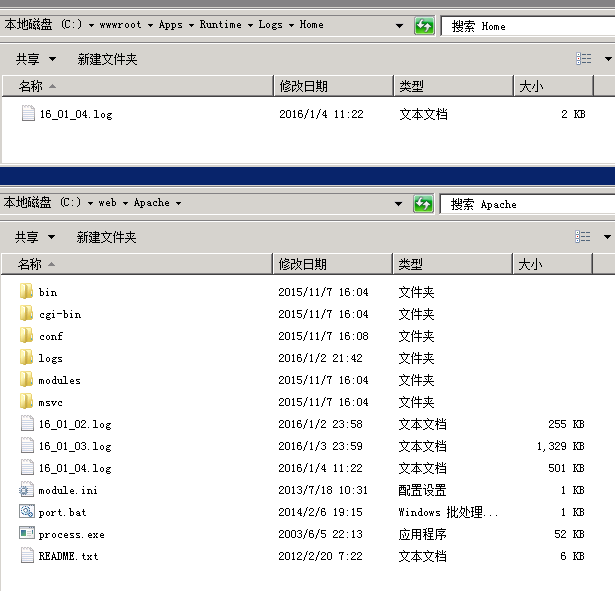Select the cgi-bin folder icon
This screenshot has height=591, width=615.
(x=27, y=314)
